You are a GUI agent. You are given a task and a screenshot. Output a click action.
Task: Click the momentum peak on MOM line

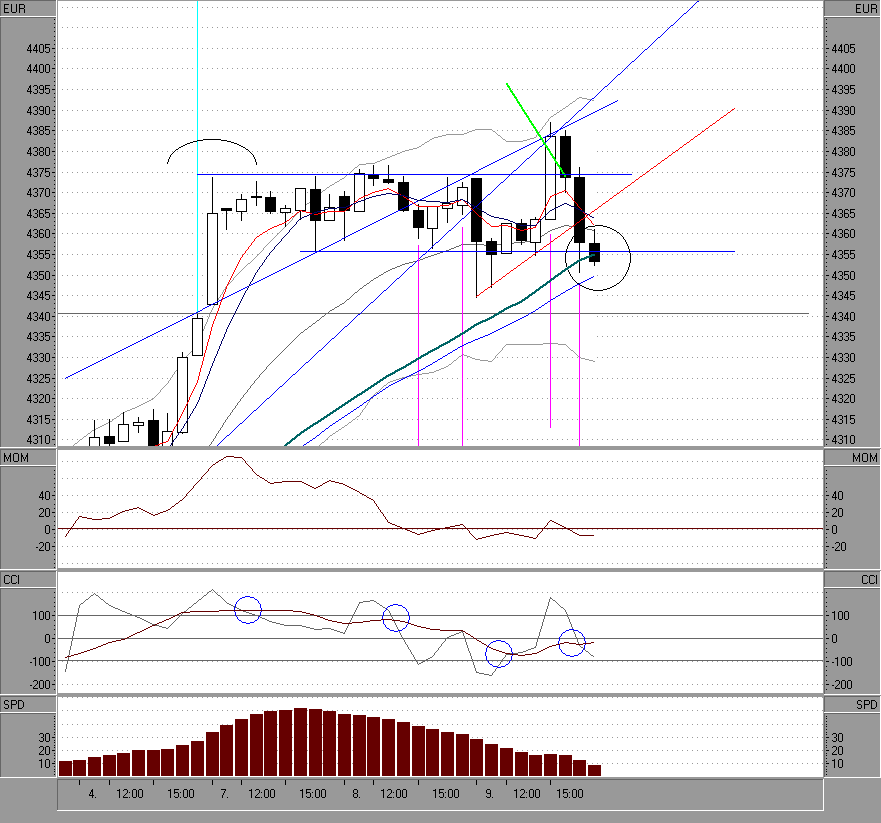pos(230,457)
